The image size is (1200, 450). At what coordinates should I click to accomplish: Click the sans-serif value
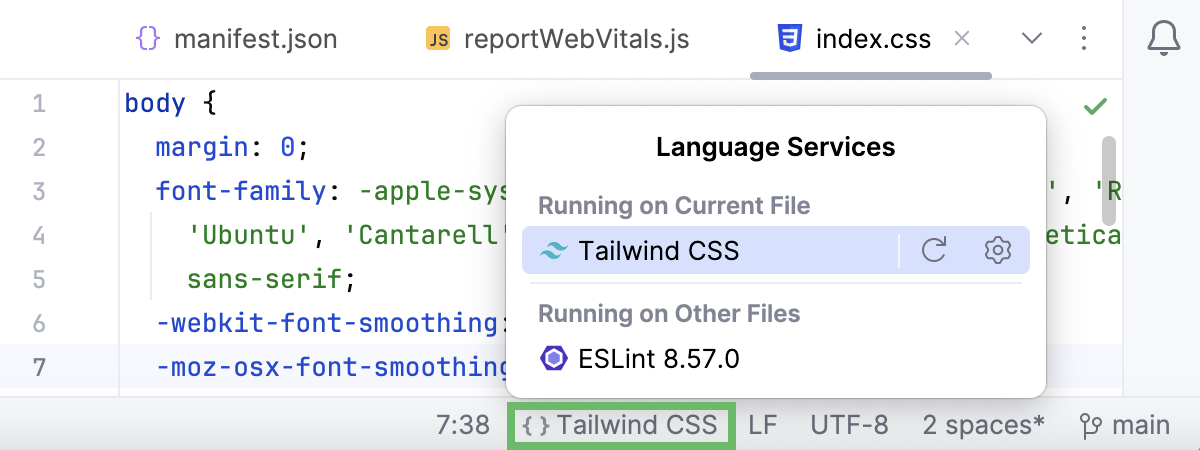(264, 279)
